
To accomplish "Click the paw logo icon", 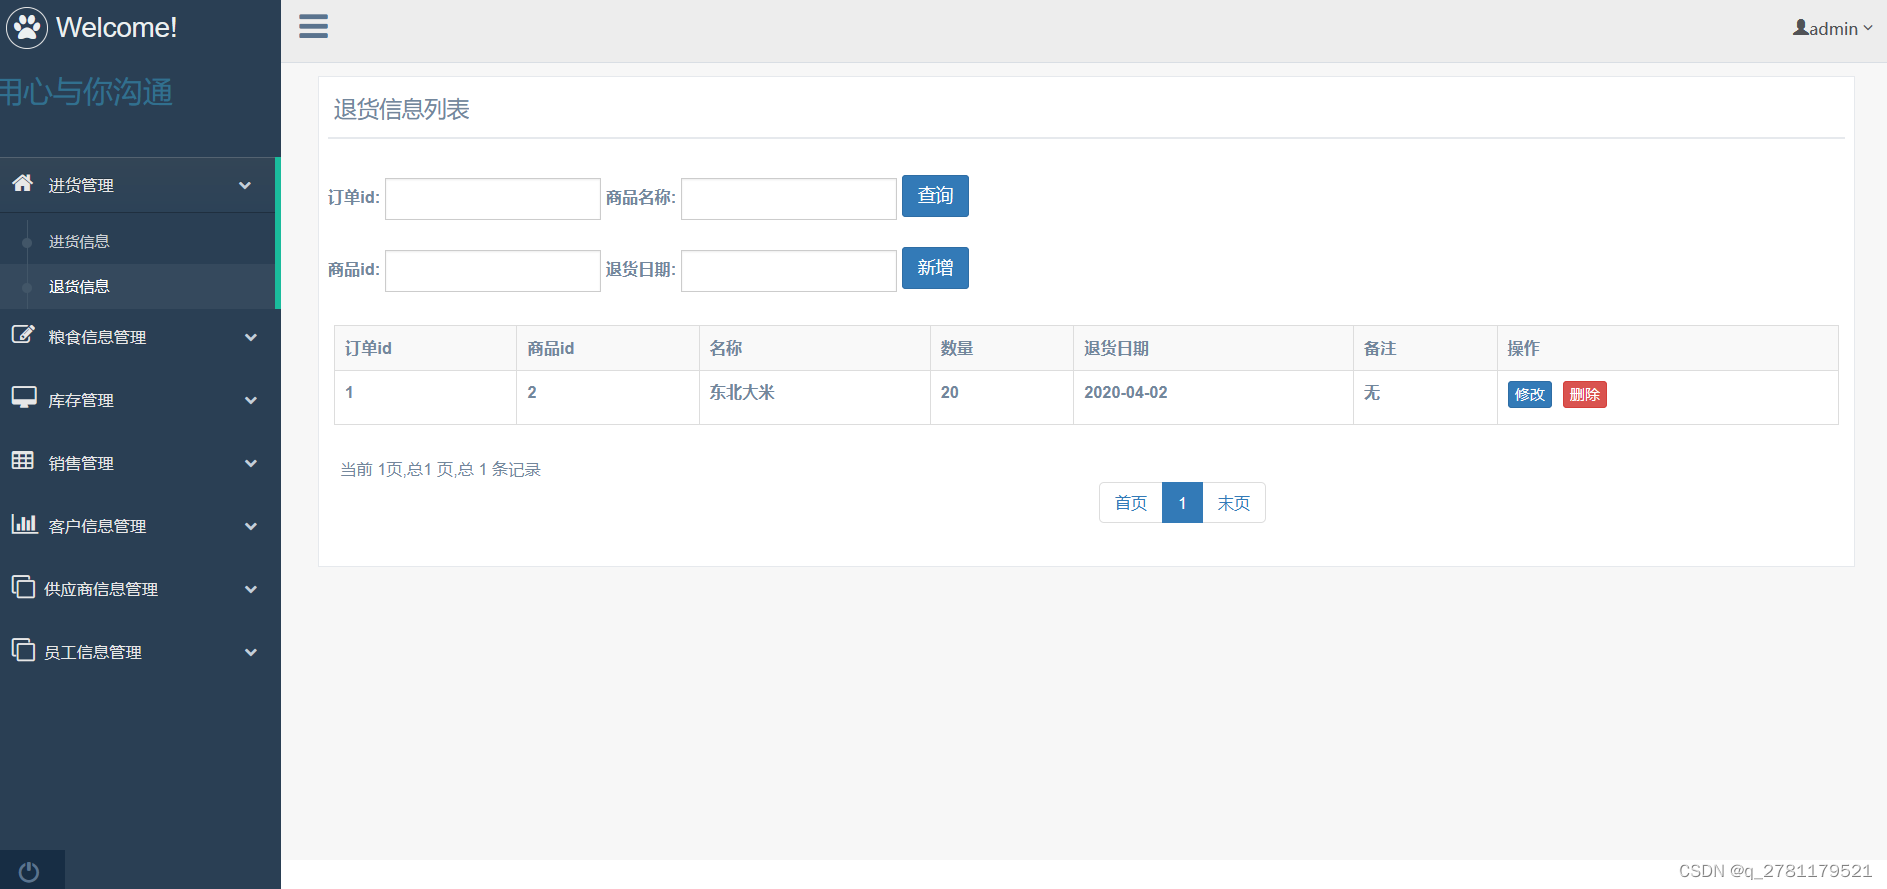I will (x=27, y=28).
